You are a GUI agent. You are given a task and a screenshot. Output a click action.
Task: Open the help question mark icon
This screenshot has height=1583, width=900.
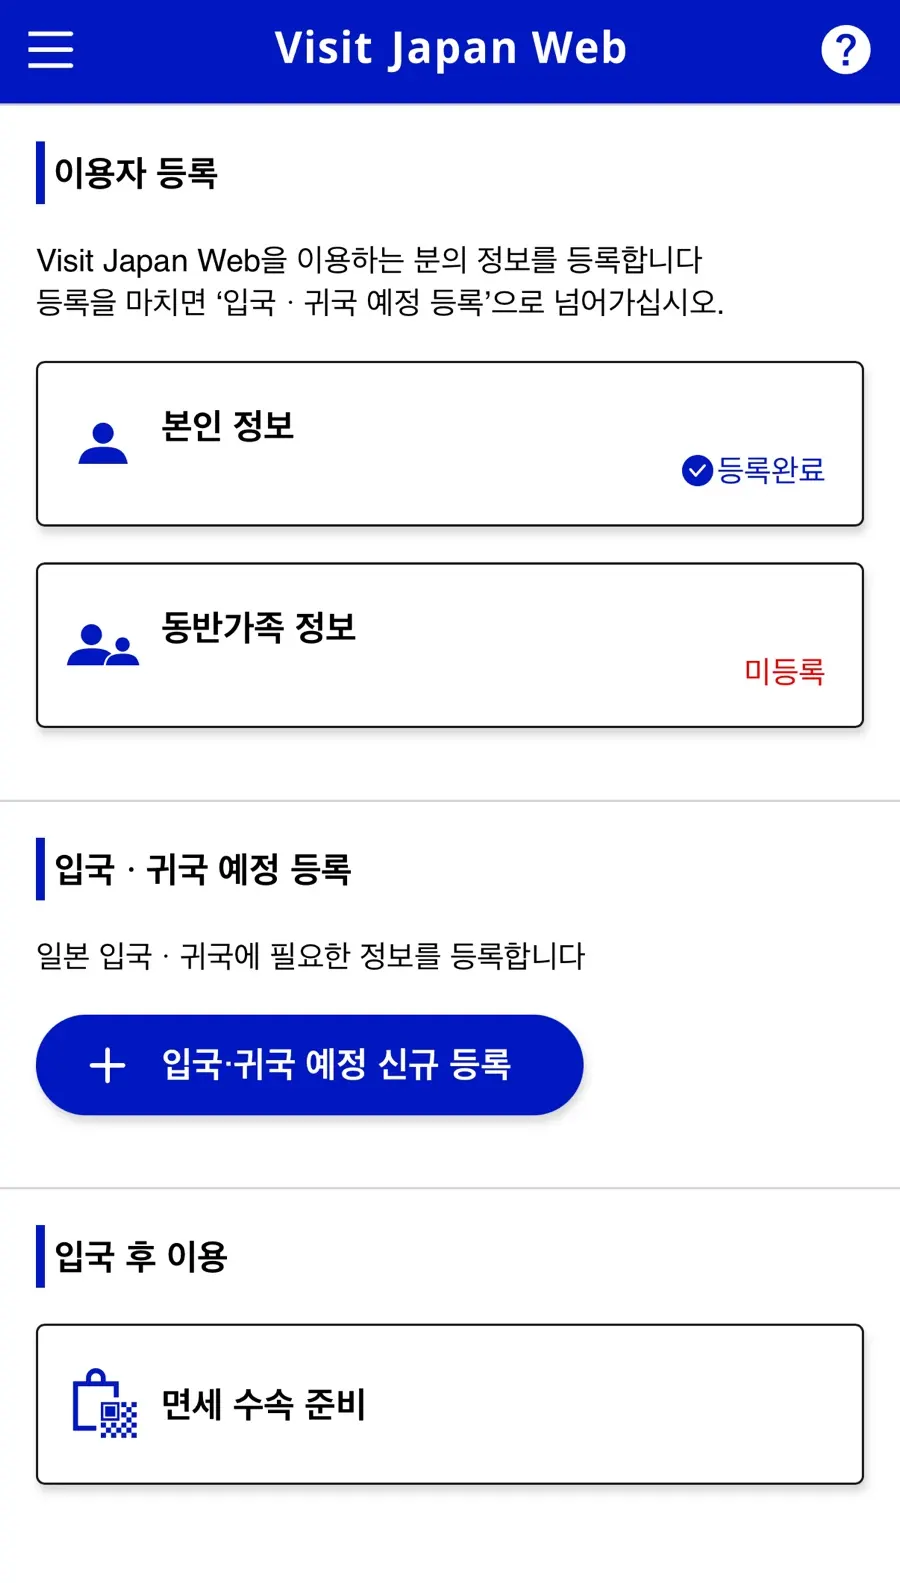(846, 50)
